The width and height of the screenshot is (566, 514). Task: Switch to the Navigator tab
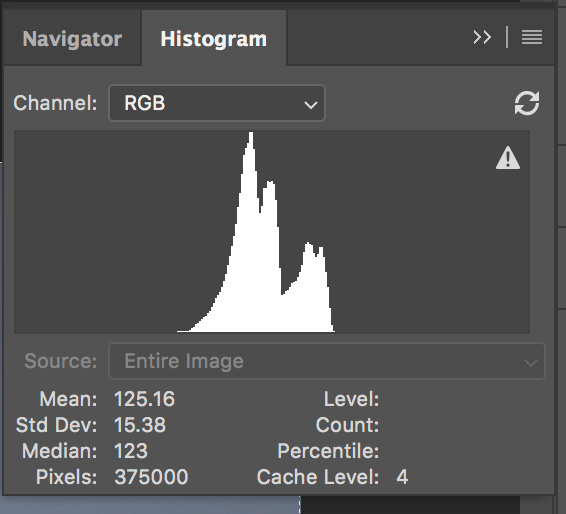72,39
